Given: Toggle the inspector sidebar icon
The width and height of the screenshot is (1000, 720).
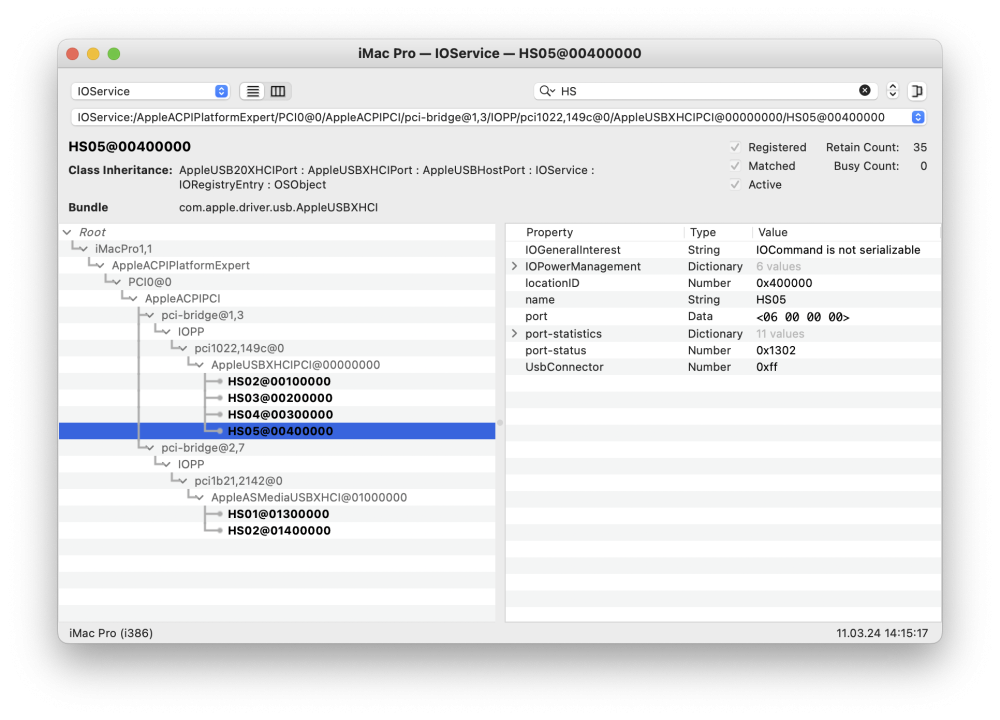Looking at the screenshot, I should [916, 91].
